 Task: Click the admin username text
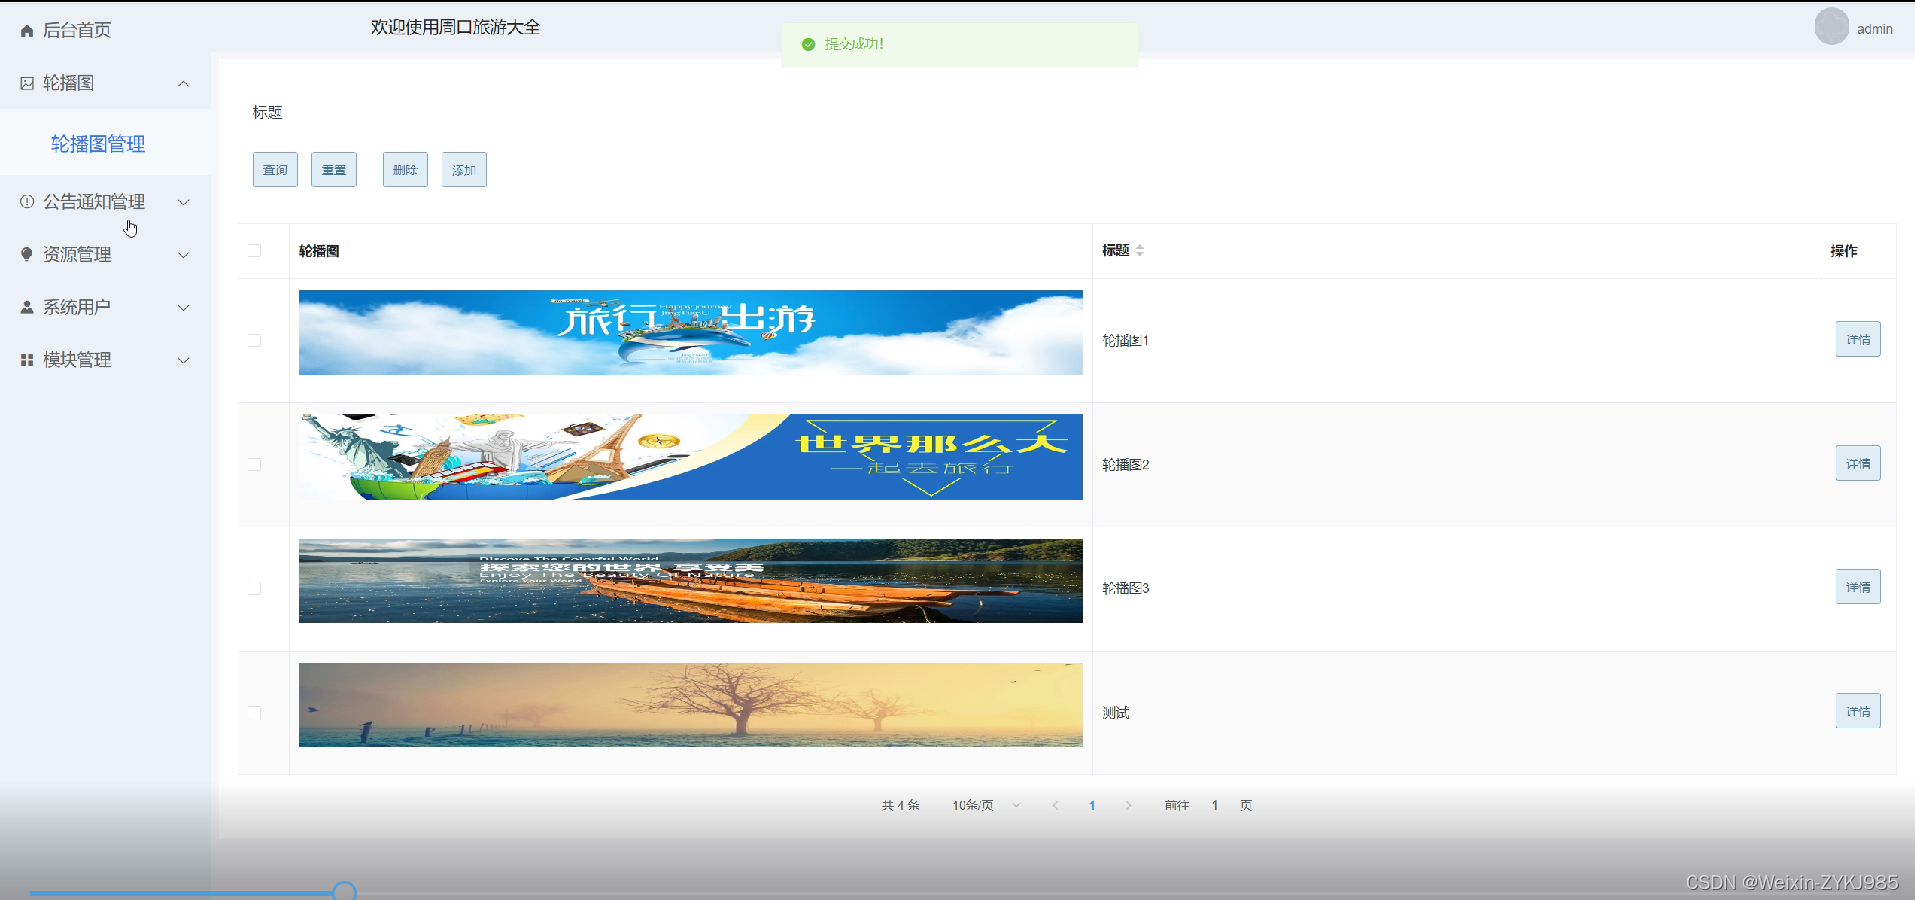(x=1875, y=29)
